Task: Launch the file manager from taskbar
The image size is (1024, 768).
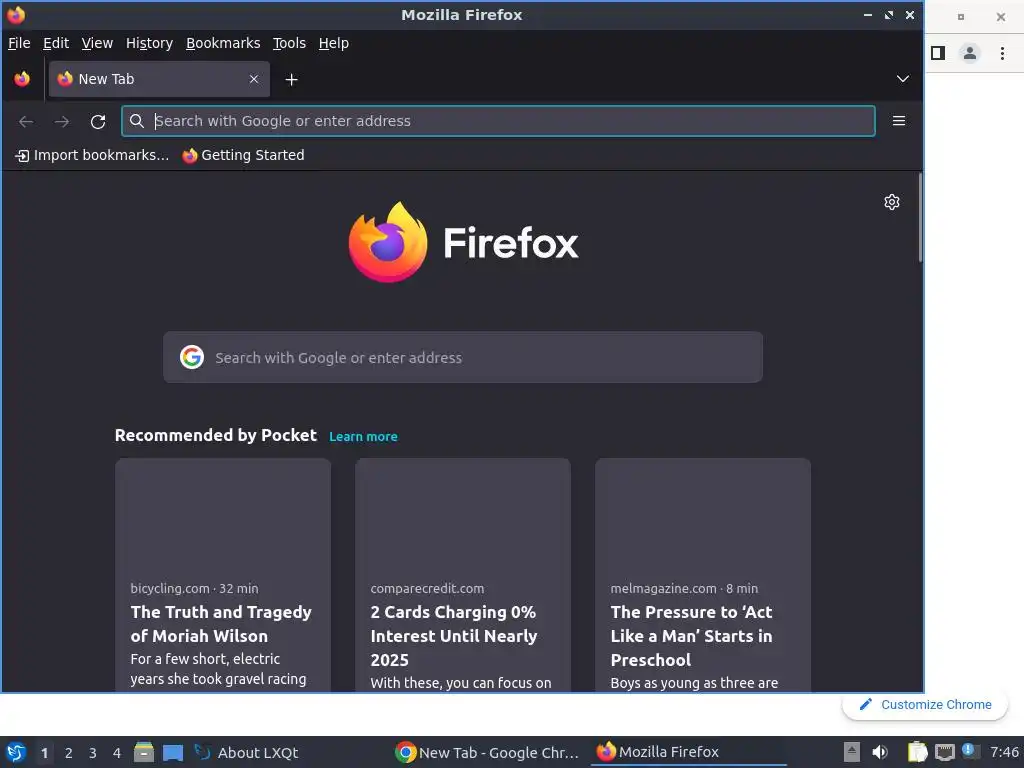Action: (x=144, y=752)
